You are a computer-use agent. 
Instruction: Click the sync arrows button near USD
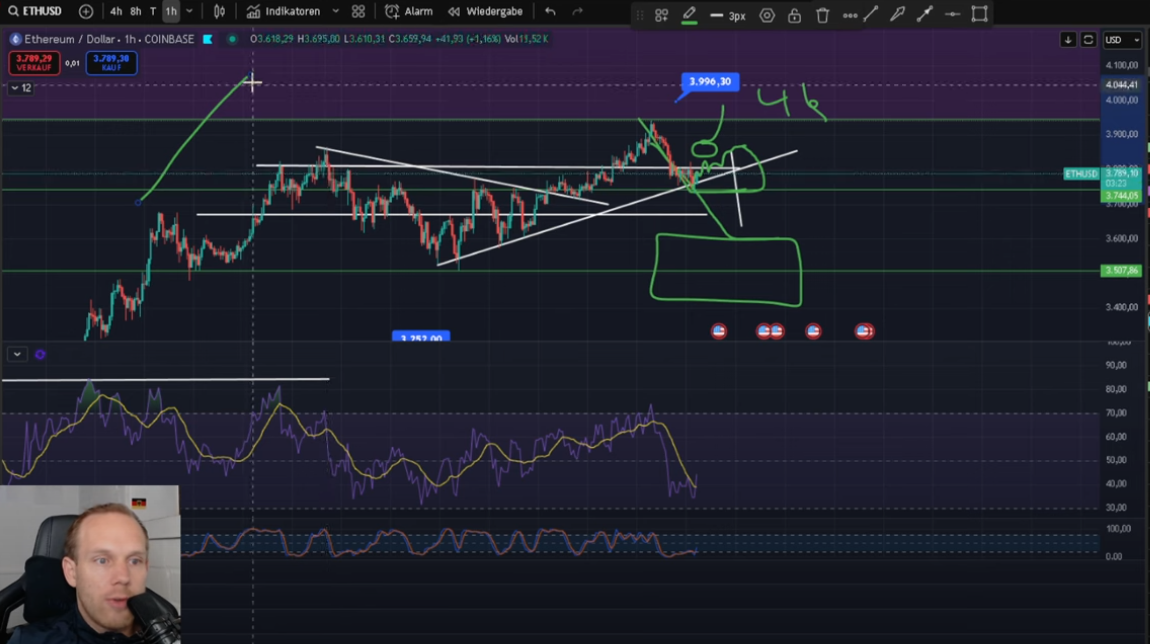[x=1088, y=40]
